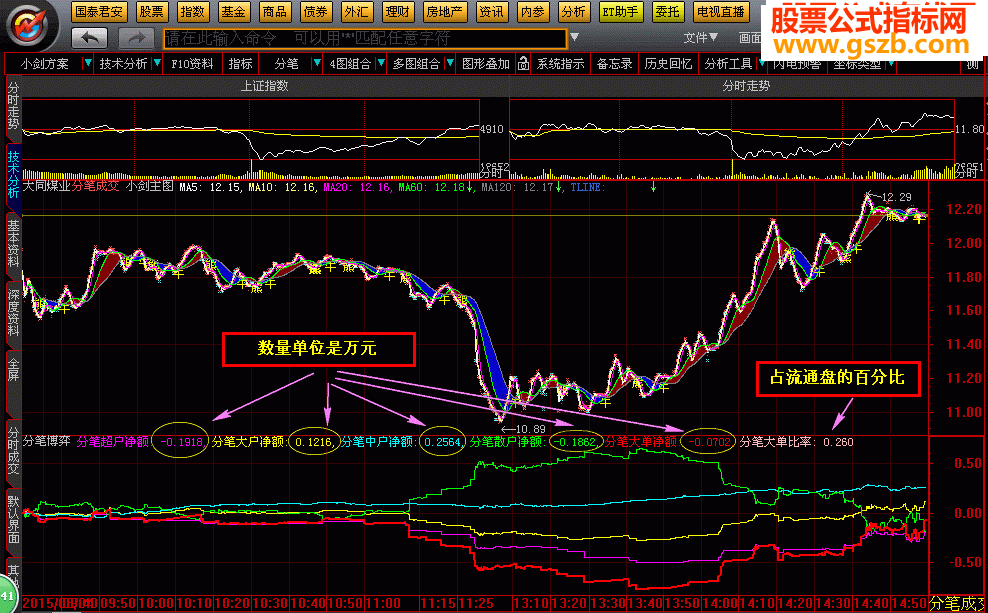Switch to the 深度资料 side tab
This screenshot has width=988, height=613.
pyautogui.click(x=13, y=313)
